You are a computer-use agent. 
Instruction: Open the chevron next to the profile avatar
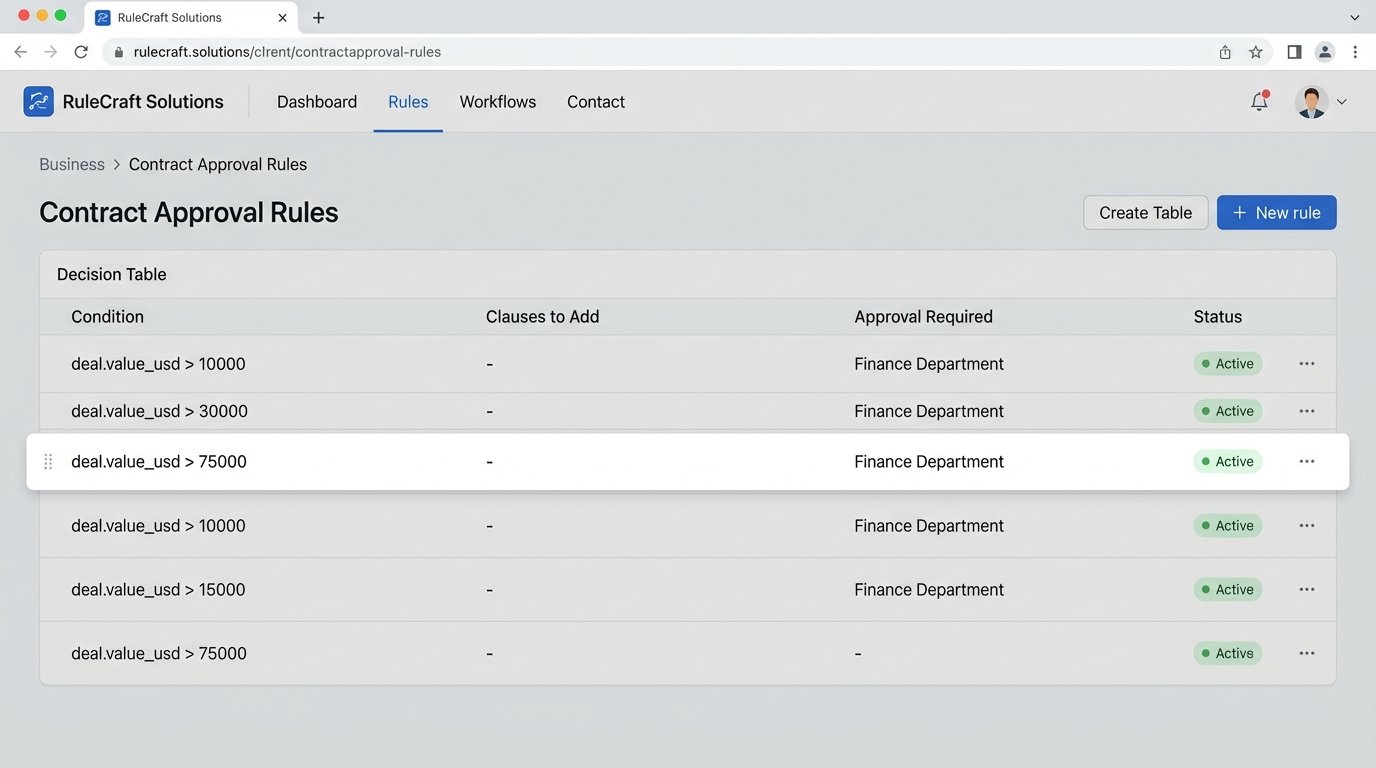[1341, 101]
